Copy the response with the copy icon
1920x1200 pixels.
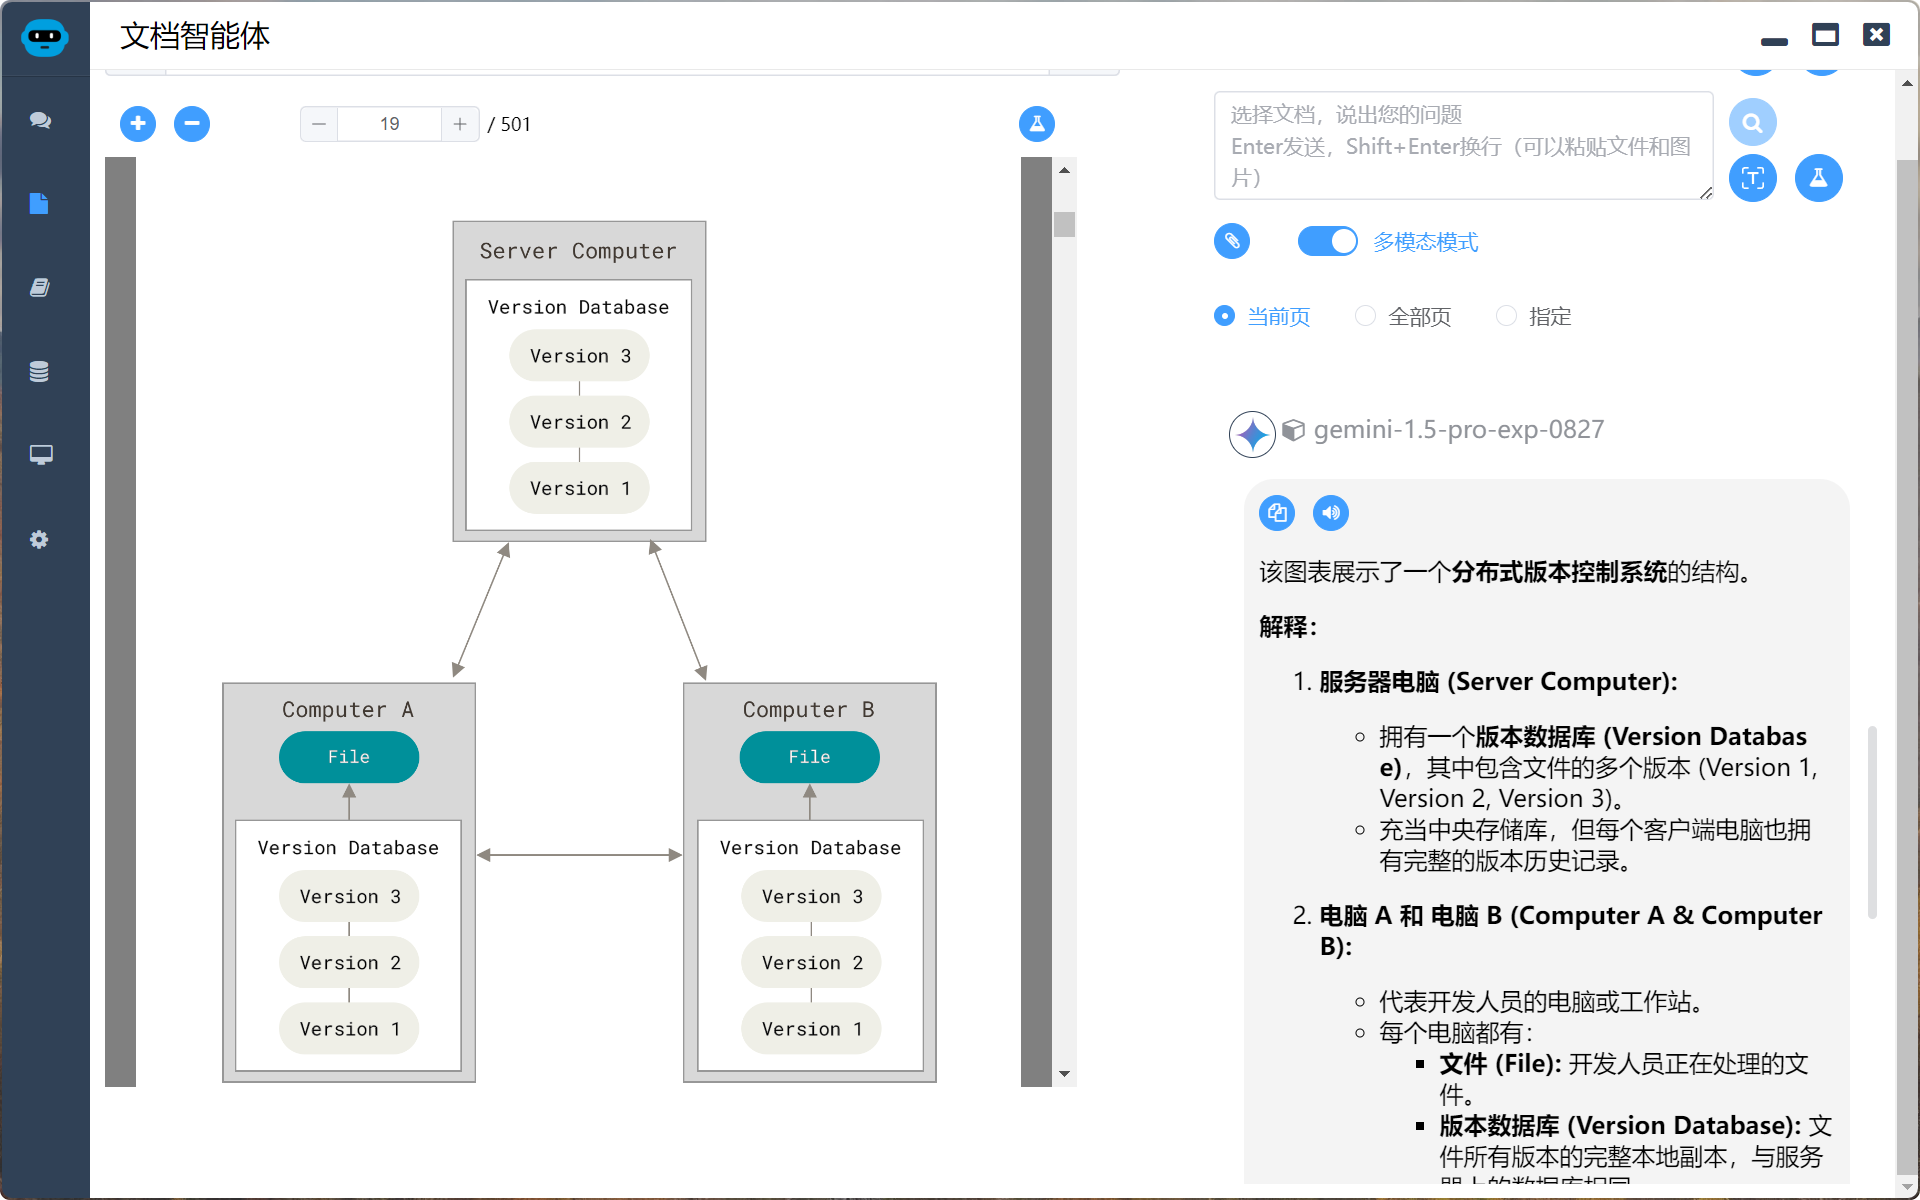tap(1277, 513)
